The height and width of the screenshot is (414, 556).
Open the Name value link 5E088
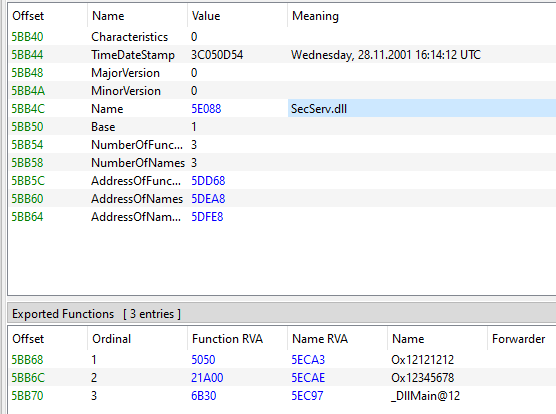206,108
